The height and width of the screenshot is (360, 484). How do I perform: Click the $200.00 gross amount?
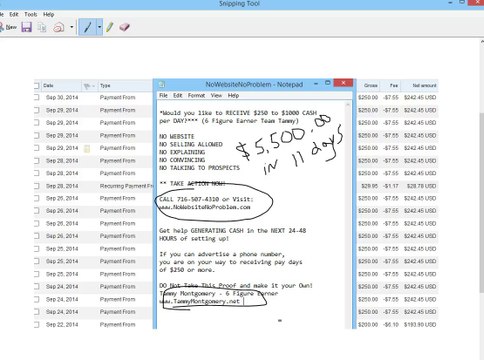[x=368, y=325]
